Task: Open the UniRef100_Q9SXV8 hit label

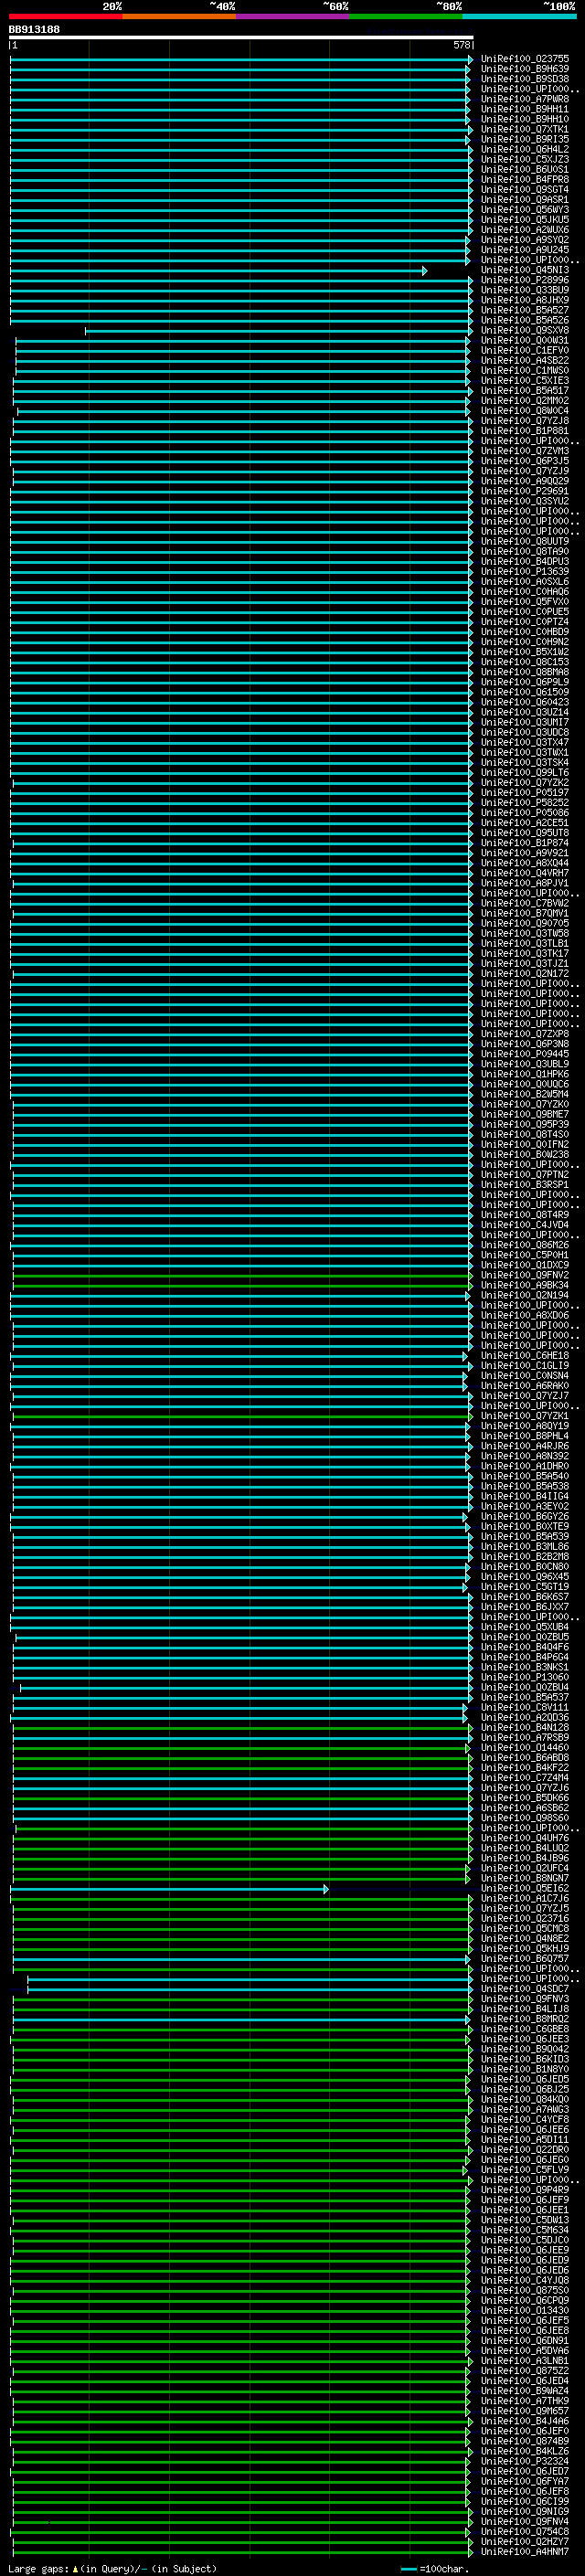Action: click(x=525, y=330)
